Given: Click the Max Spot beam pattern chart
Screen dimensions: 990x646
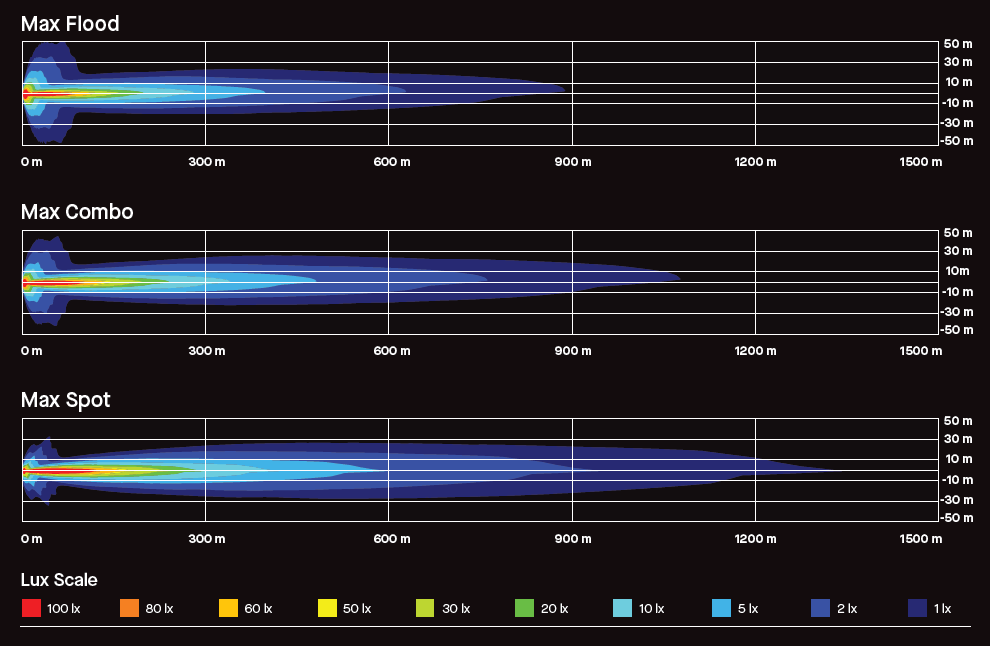Looking at the screenshot, I should 480,470.
